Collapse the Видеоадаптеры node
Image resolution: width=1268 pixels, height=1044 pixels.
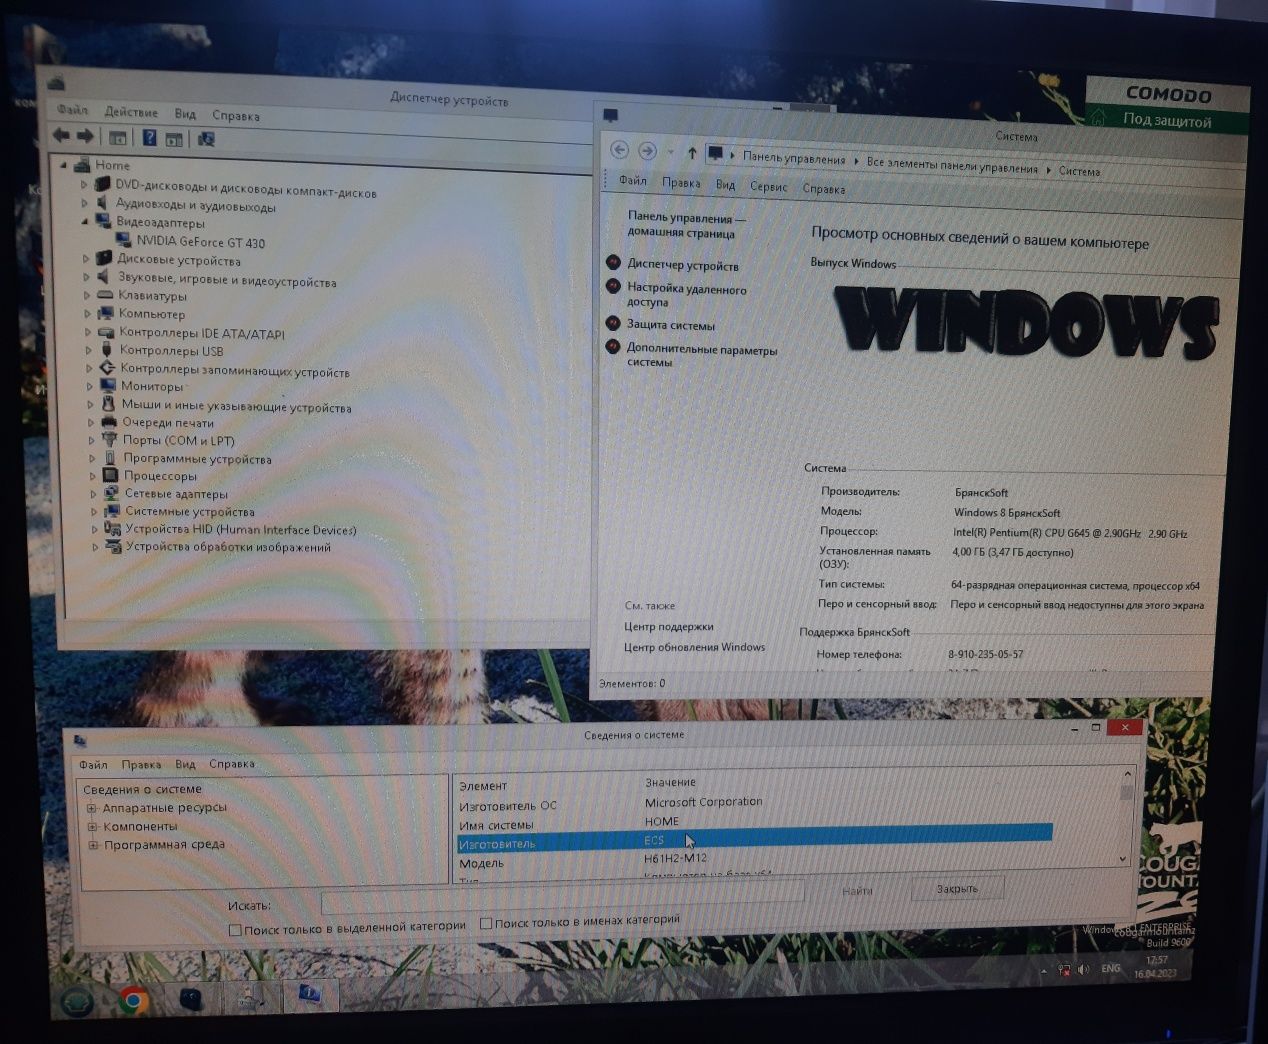pyautogui.click(x=85, y=222)
